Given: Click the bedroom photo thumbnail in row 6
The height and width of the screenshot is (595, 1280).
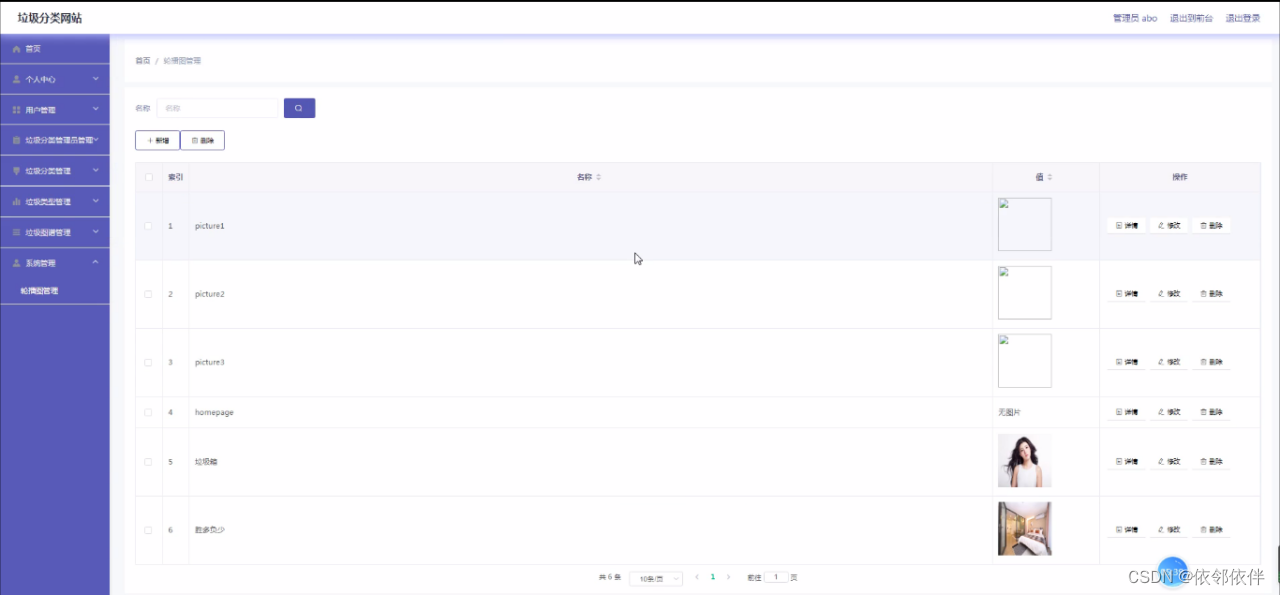Looking at the screenshot, I should tap(1025, 529).
